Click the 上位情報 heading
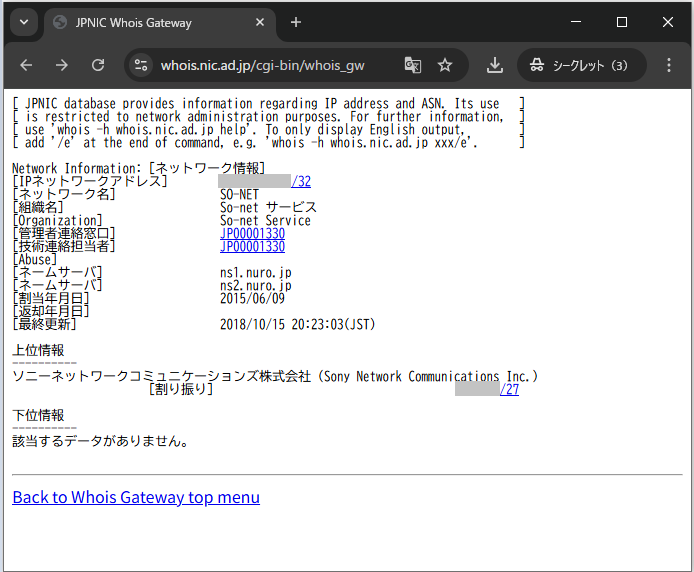This screenshot has height=572, width=694. click(x=39, y=350)
